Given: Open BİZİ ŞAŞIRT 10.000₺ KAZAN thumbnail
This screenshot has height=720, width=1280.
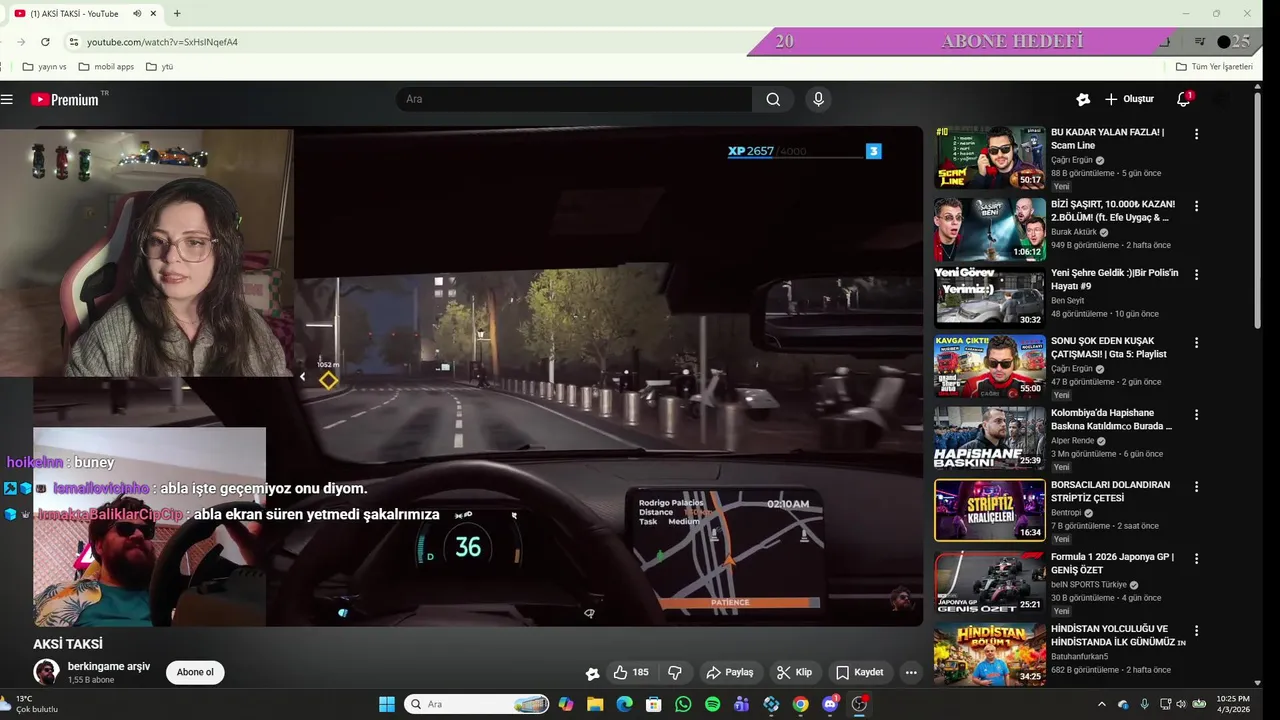Looking at the screenshot, I should click(990, 229).
